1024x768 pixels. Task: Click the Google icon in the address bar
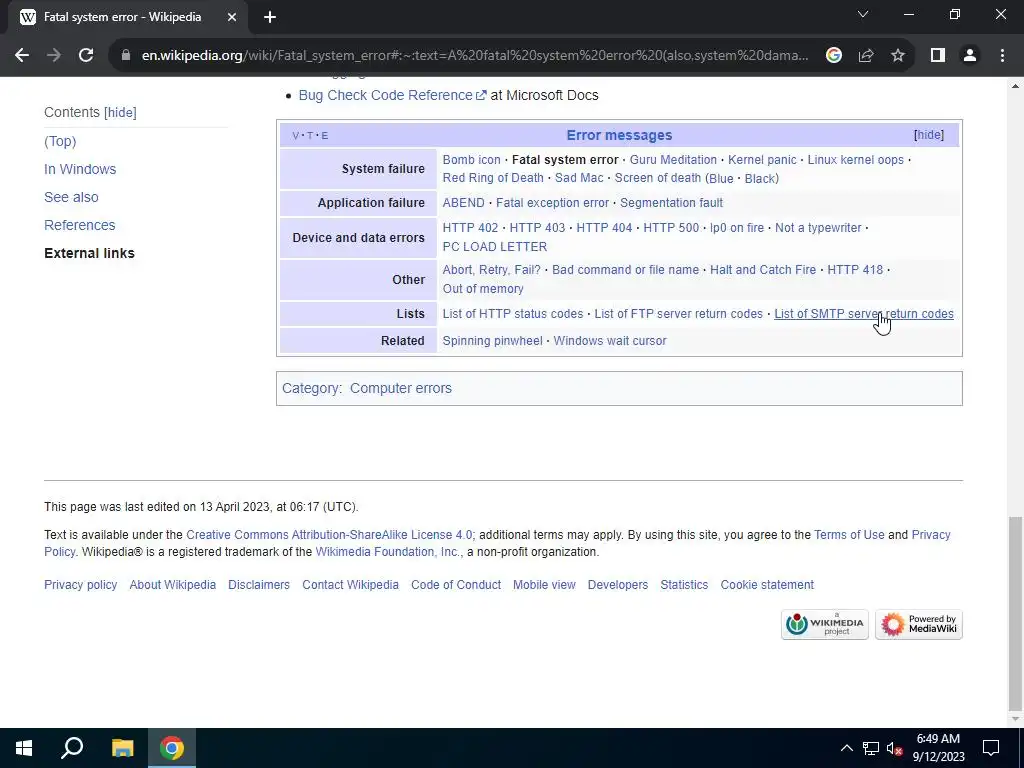pos(833,56)
